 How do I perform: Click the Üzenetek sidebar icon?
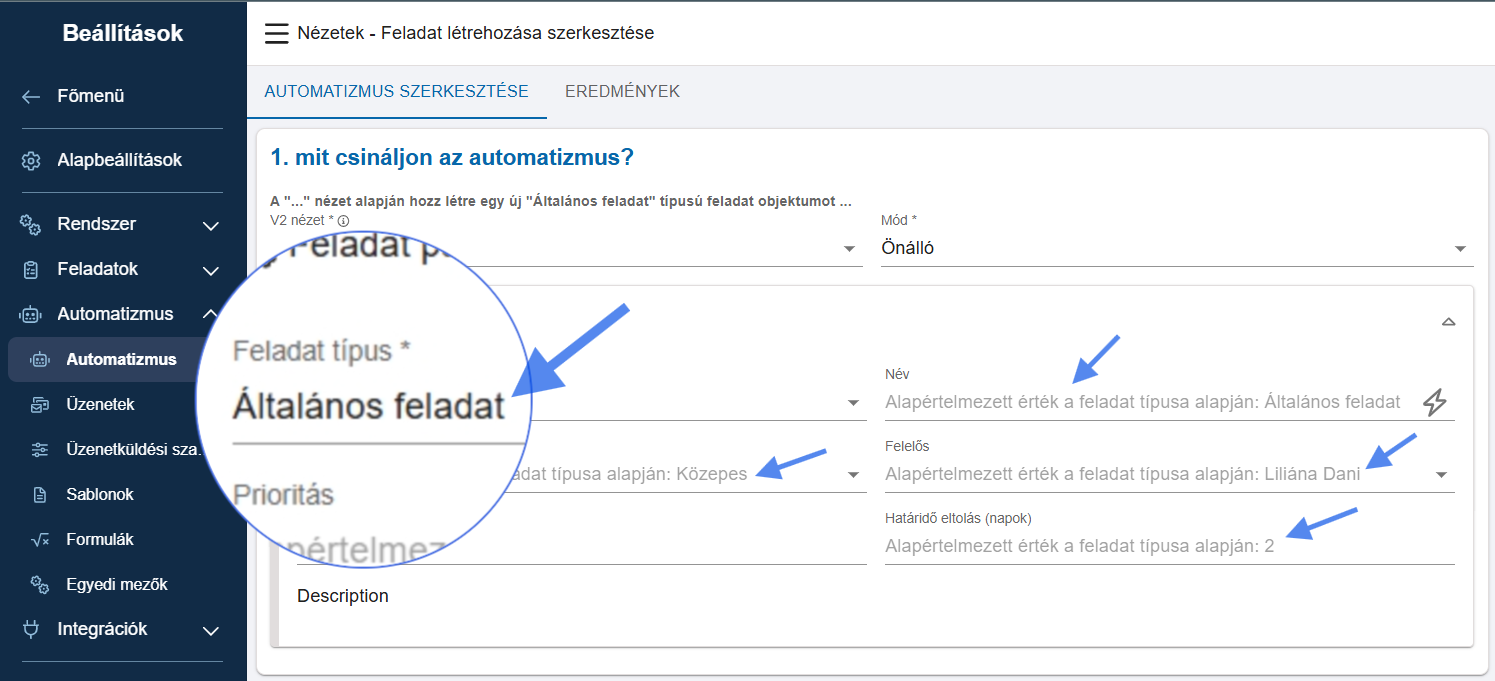pyautogui.click(x=40, y=405)
